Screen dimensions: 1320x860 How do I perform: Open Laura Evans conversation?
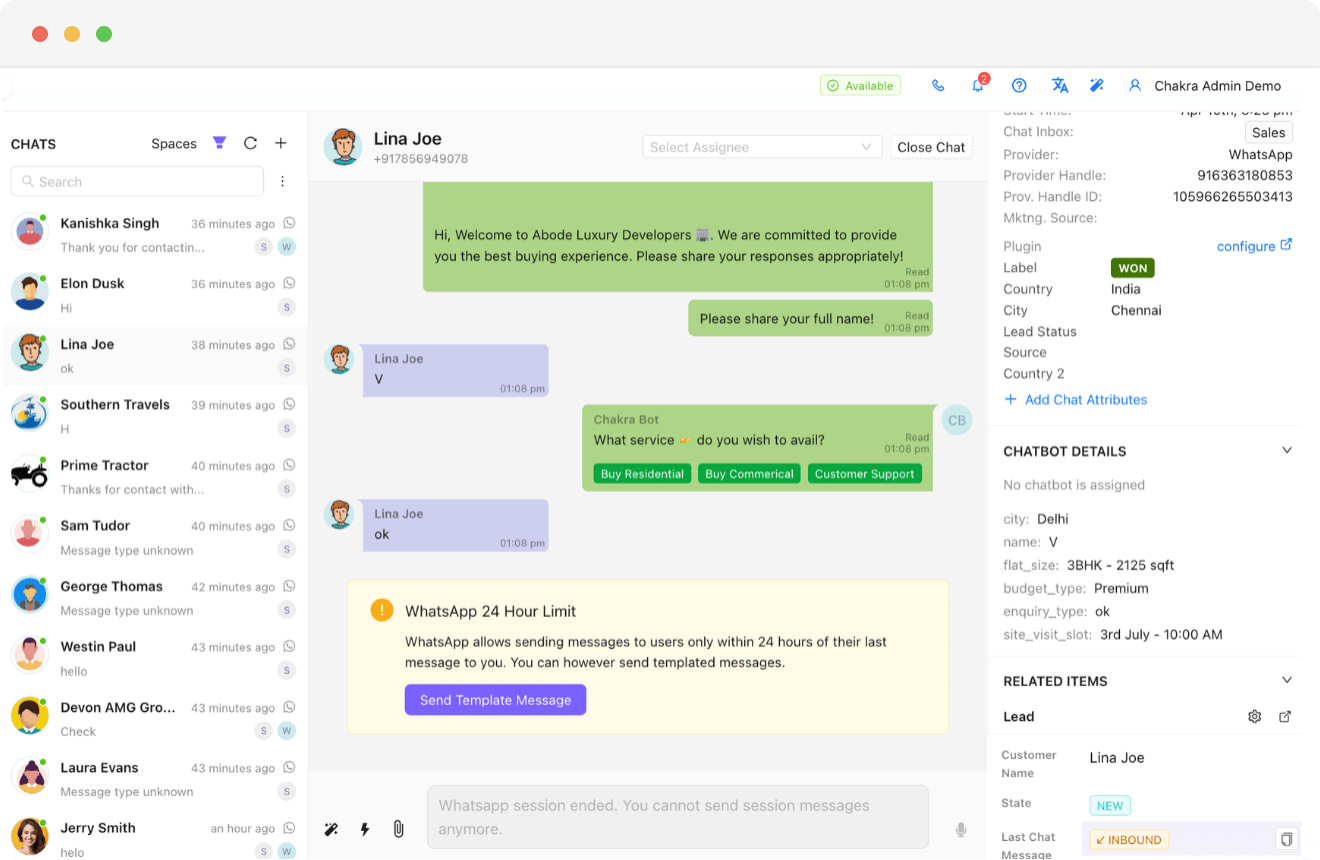tap(154, 779)
